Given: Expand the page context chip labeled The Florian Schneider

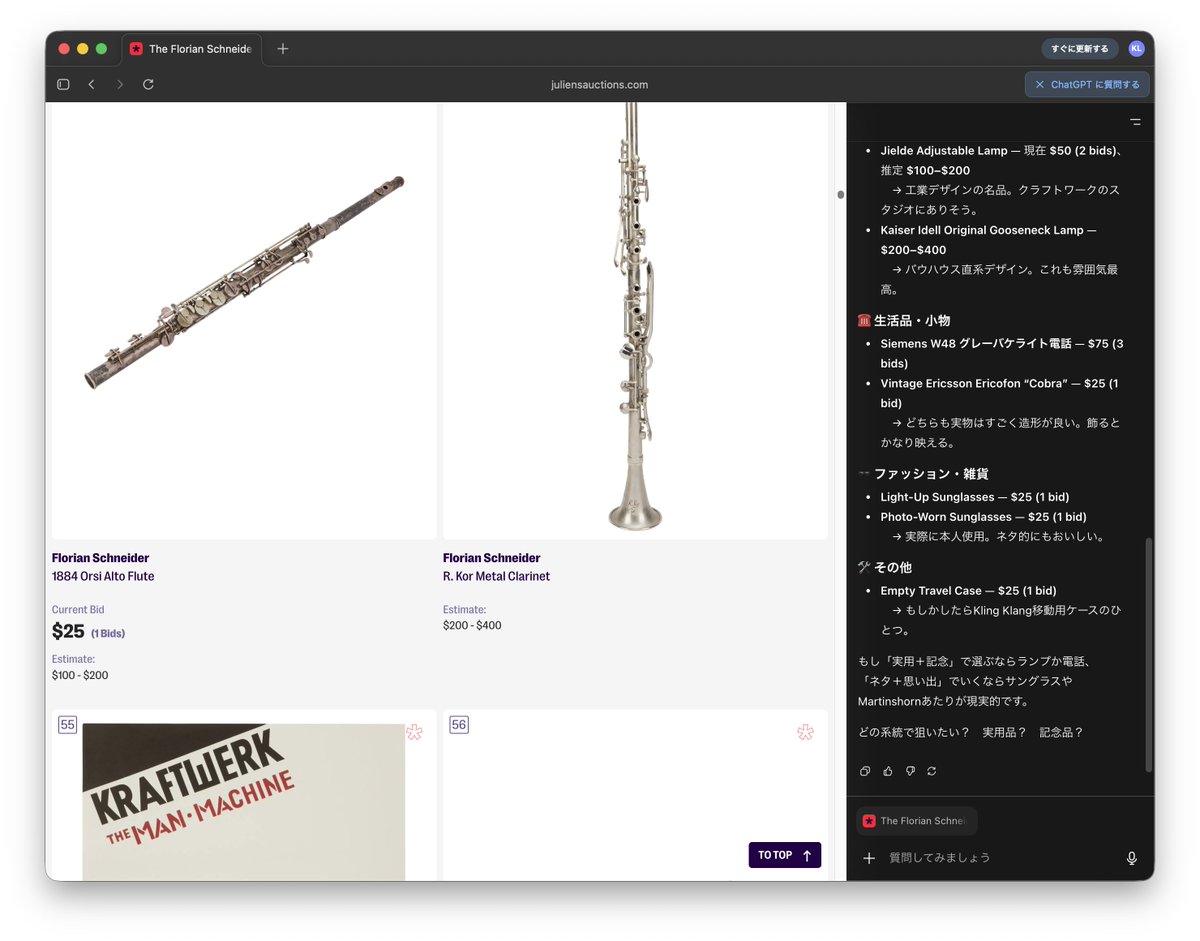Looking at the screenshot, I should pos(915,820).
